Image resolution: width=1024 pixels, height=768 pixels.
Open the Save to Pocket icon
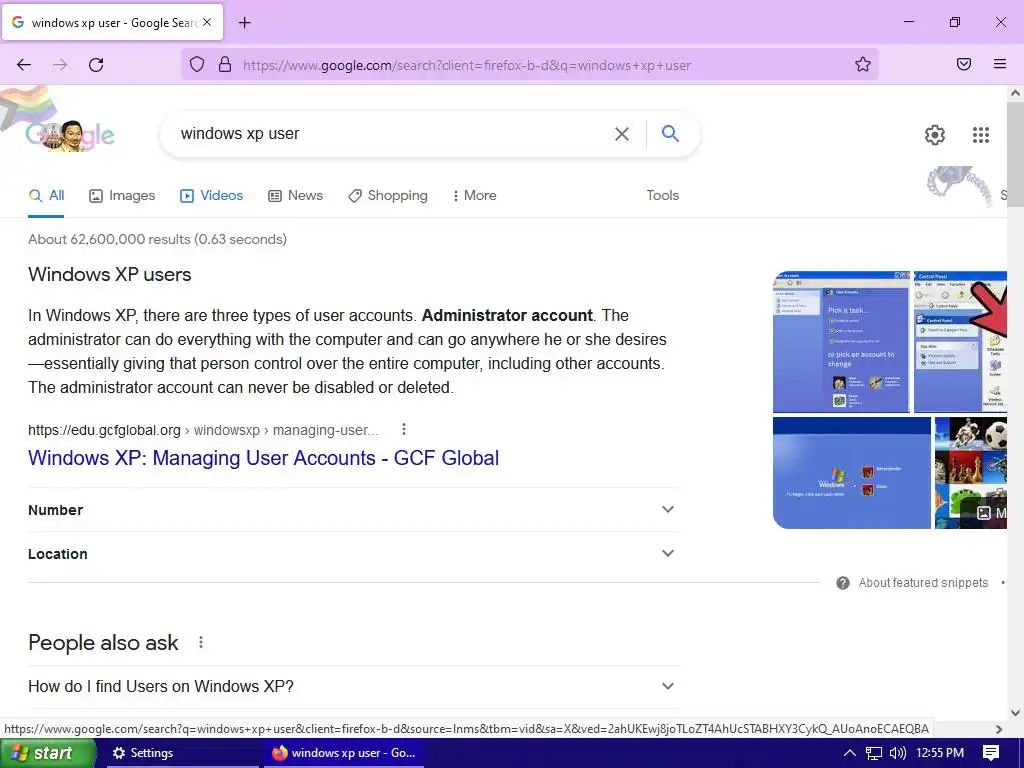964,64
